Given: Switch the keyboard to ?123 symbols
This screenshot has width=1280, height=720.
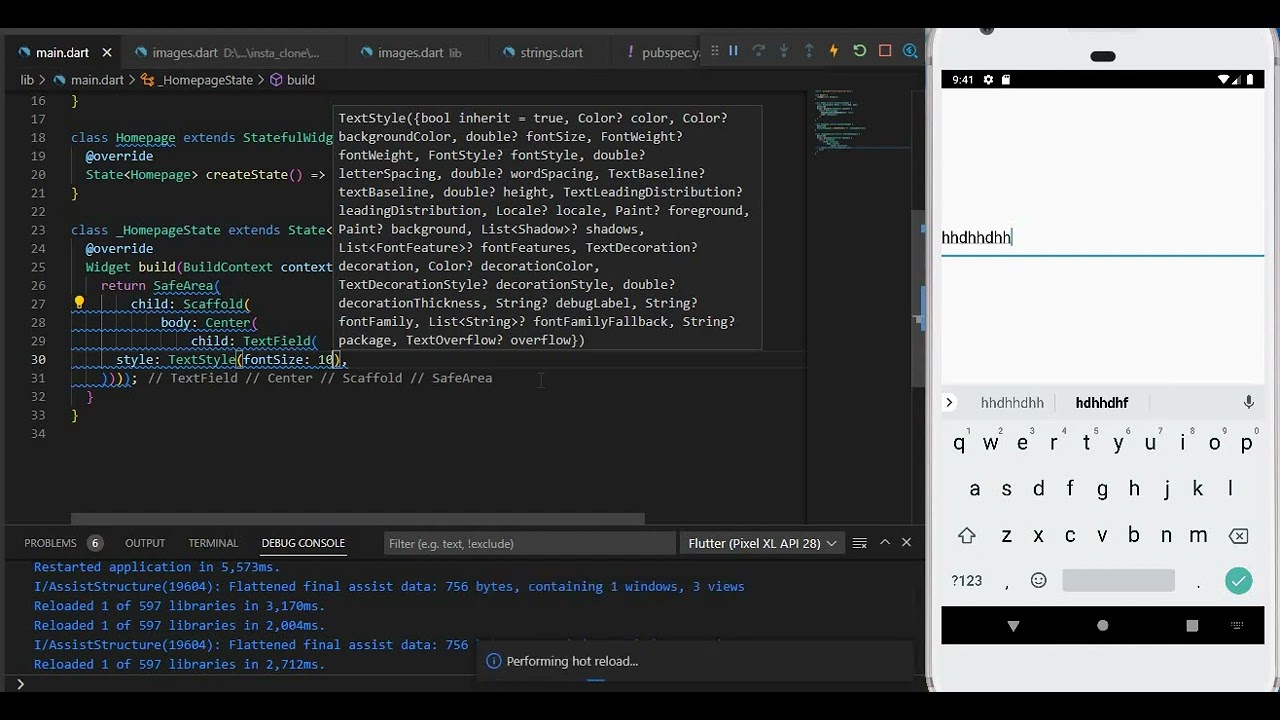Looking at the screenshot, I should (966, 581).
